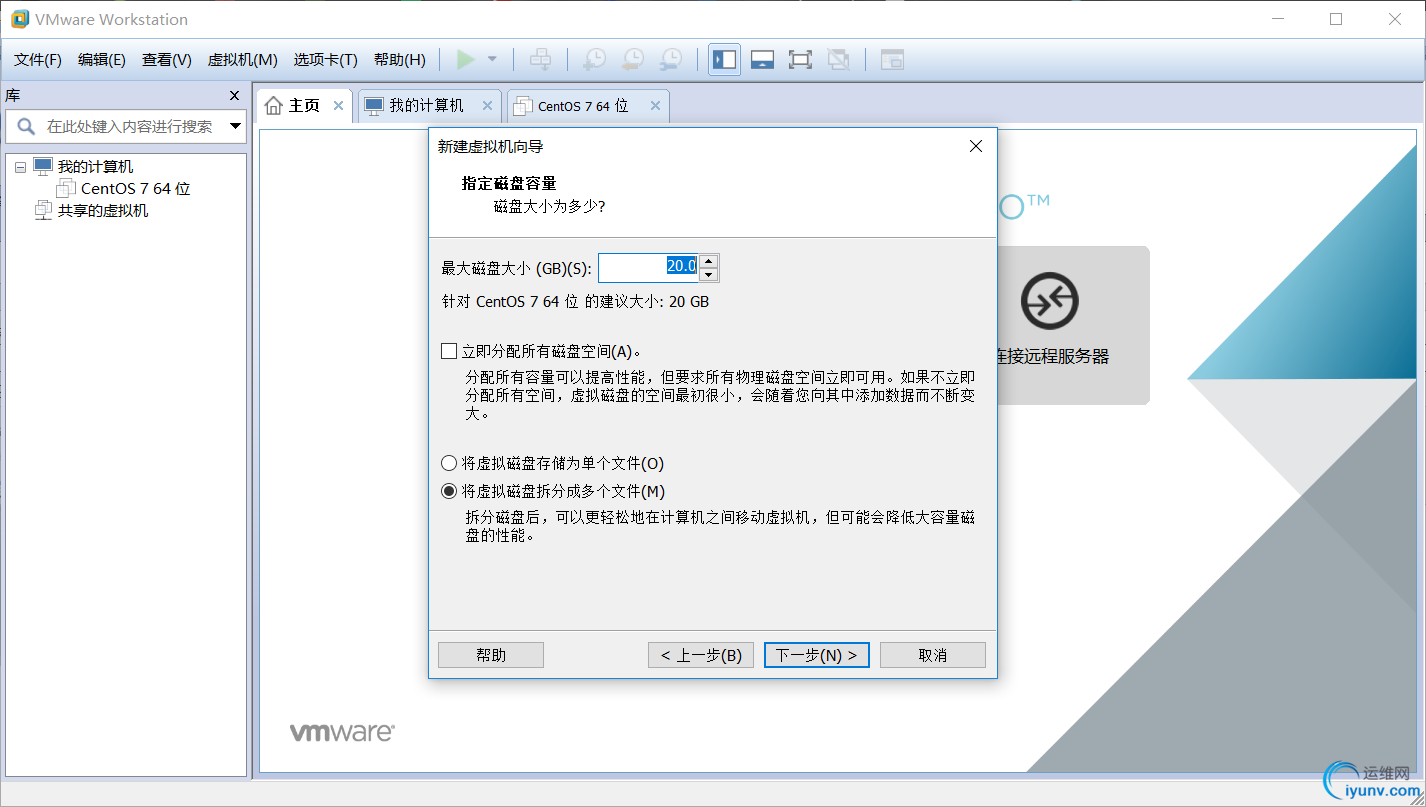
Task: Click the console view toolbar icon
Action: pyautogui.click(x=892, y=60)
